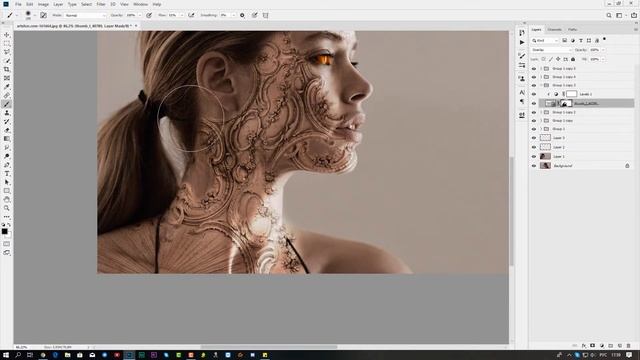Open the Filter menu
Viewport: 640px width, 360px height.
click(x=101, y=4)
